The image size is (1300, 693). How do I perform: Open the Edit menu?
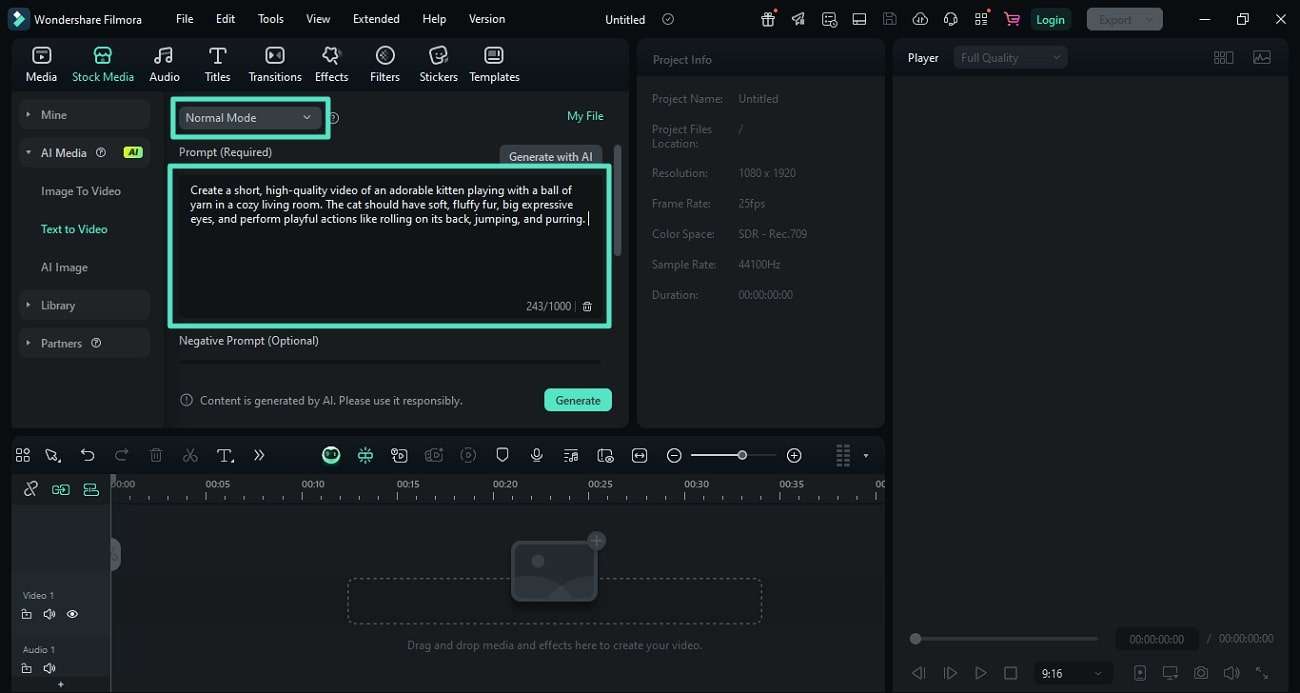click(226, 19)
